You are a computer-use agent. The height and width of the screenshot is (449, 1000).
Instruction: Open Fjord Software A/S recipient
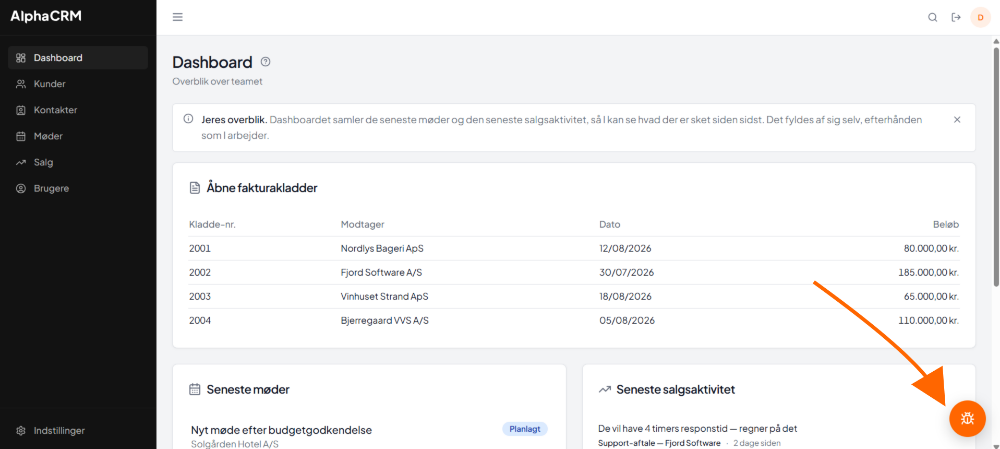(x=381, y=272)
